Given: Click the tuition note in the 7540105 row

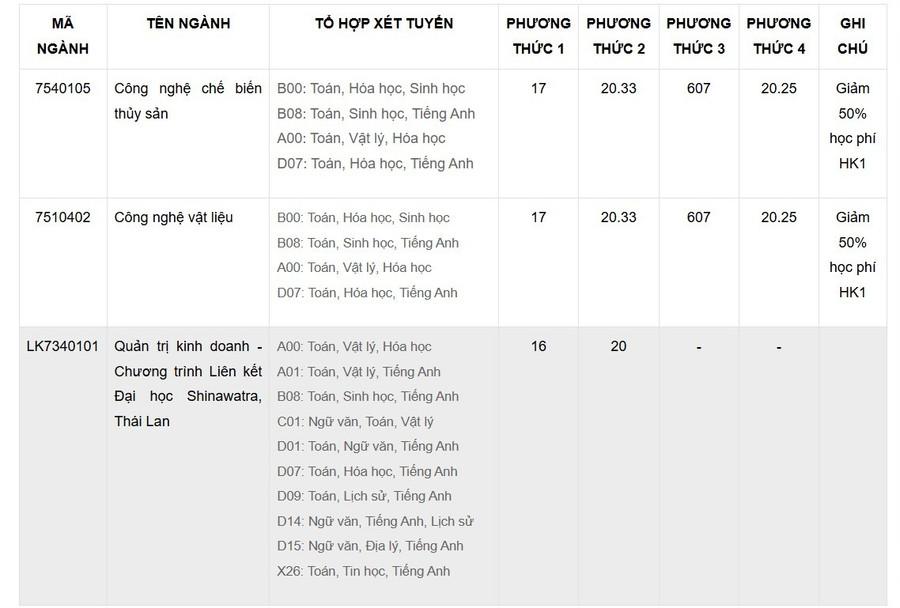Looking at the screenshot, I should pyautogui.click(x=852, y=126).
